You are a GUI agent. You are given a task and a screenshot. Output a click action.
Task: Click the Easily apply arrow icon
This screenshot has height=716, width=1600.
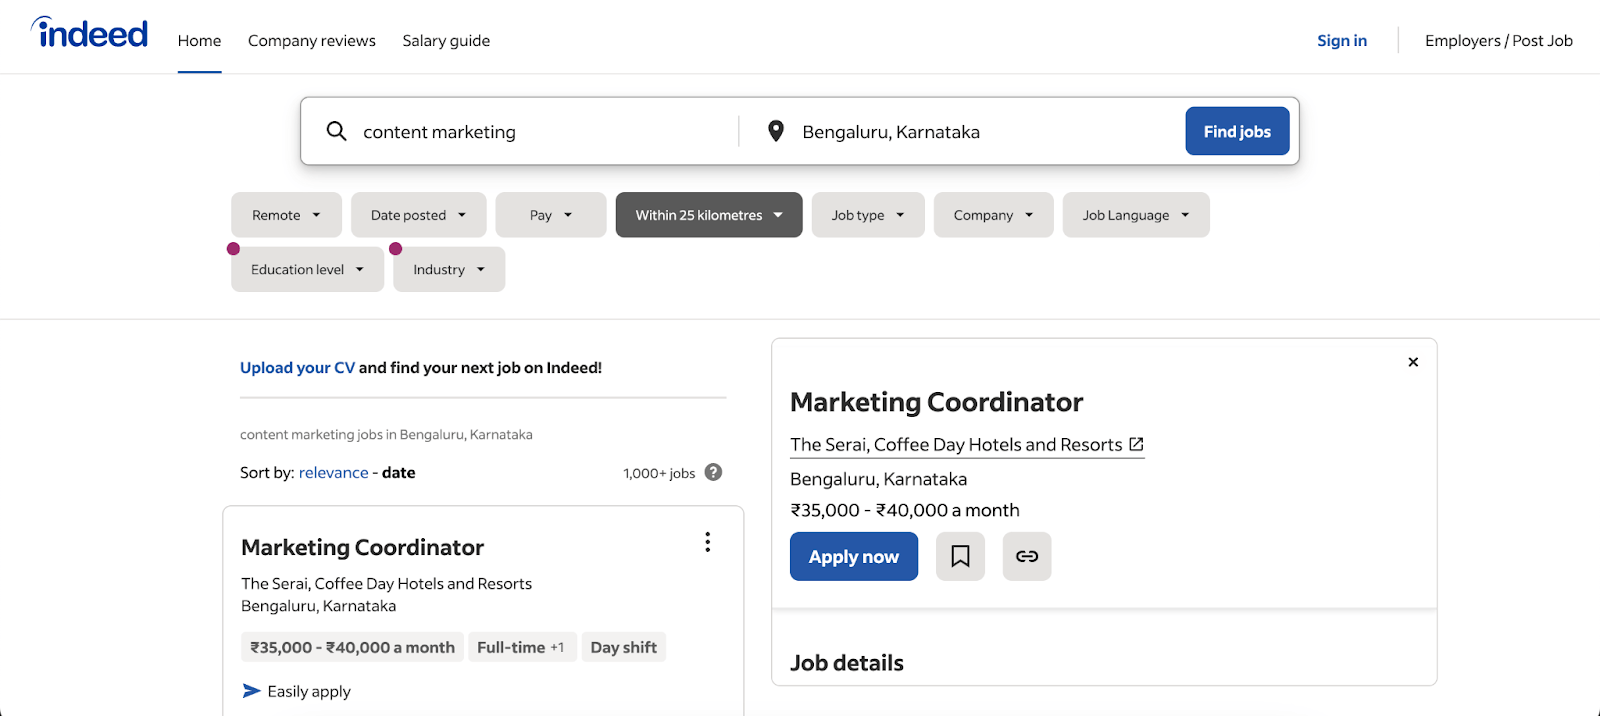click(252, 691)
